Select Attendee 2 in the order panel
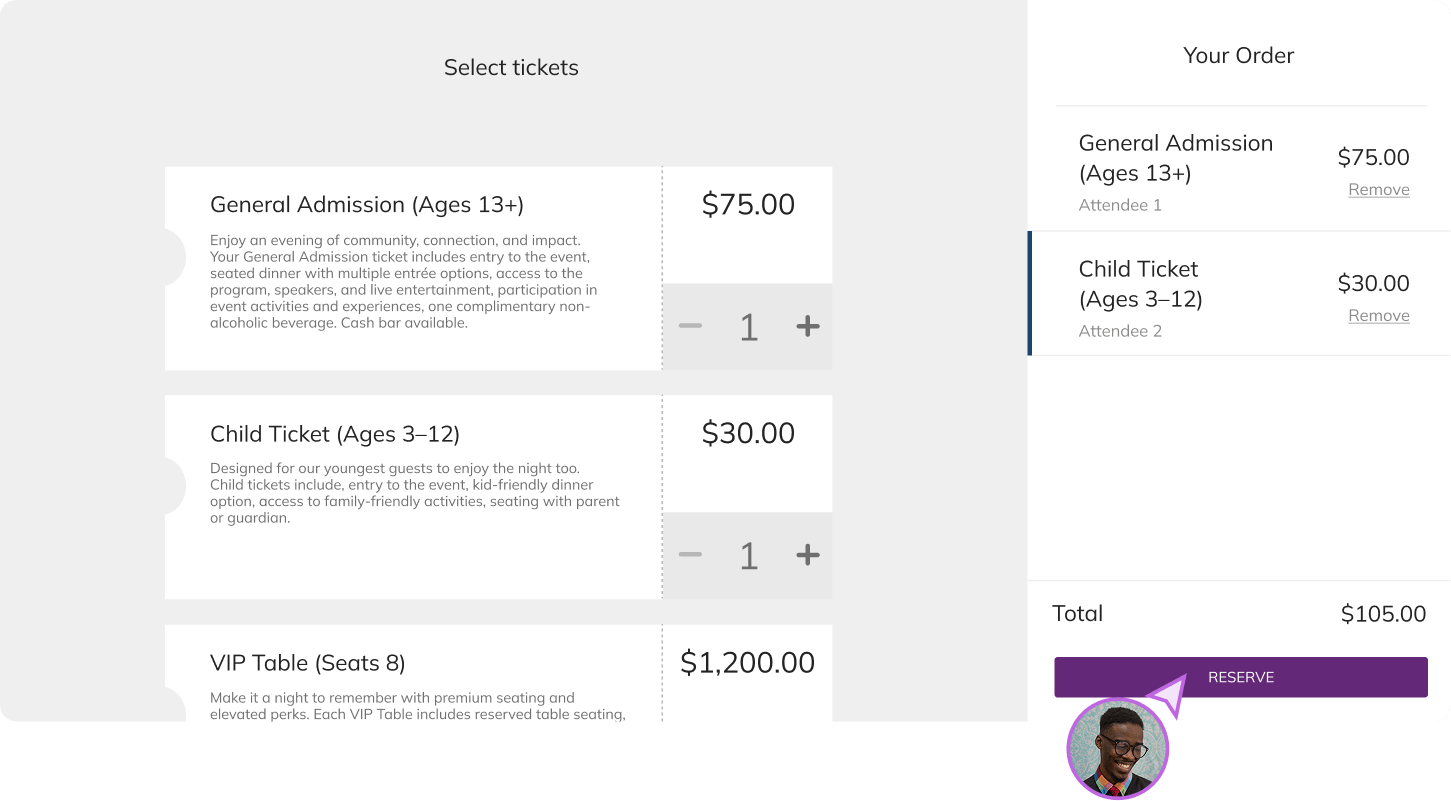This screenshot has height=801, width=1451. point(1120,330)
